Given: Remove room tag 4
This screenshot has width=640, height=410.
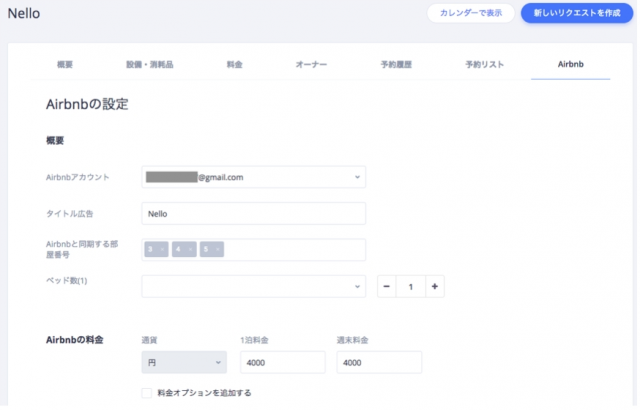Looking at the screenshot, I should click(x=190, y=249).
